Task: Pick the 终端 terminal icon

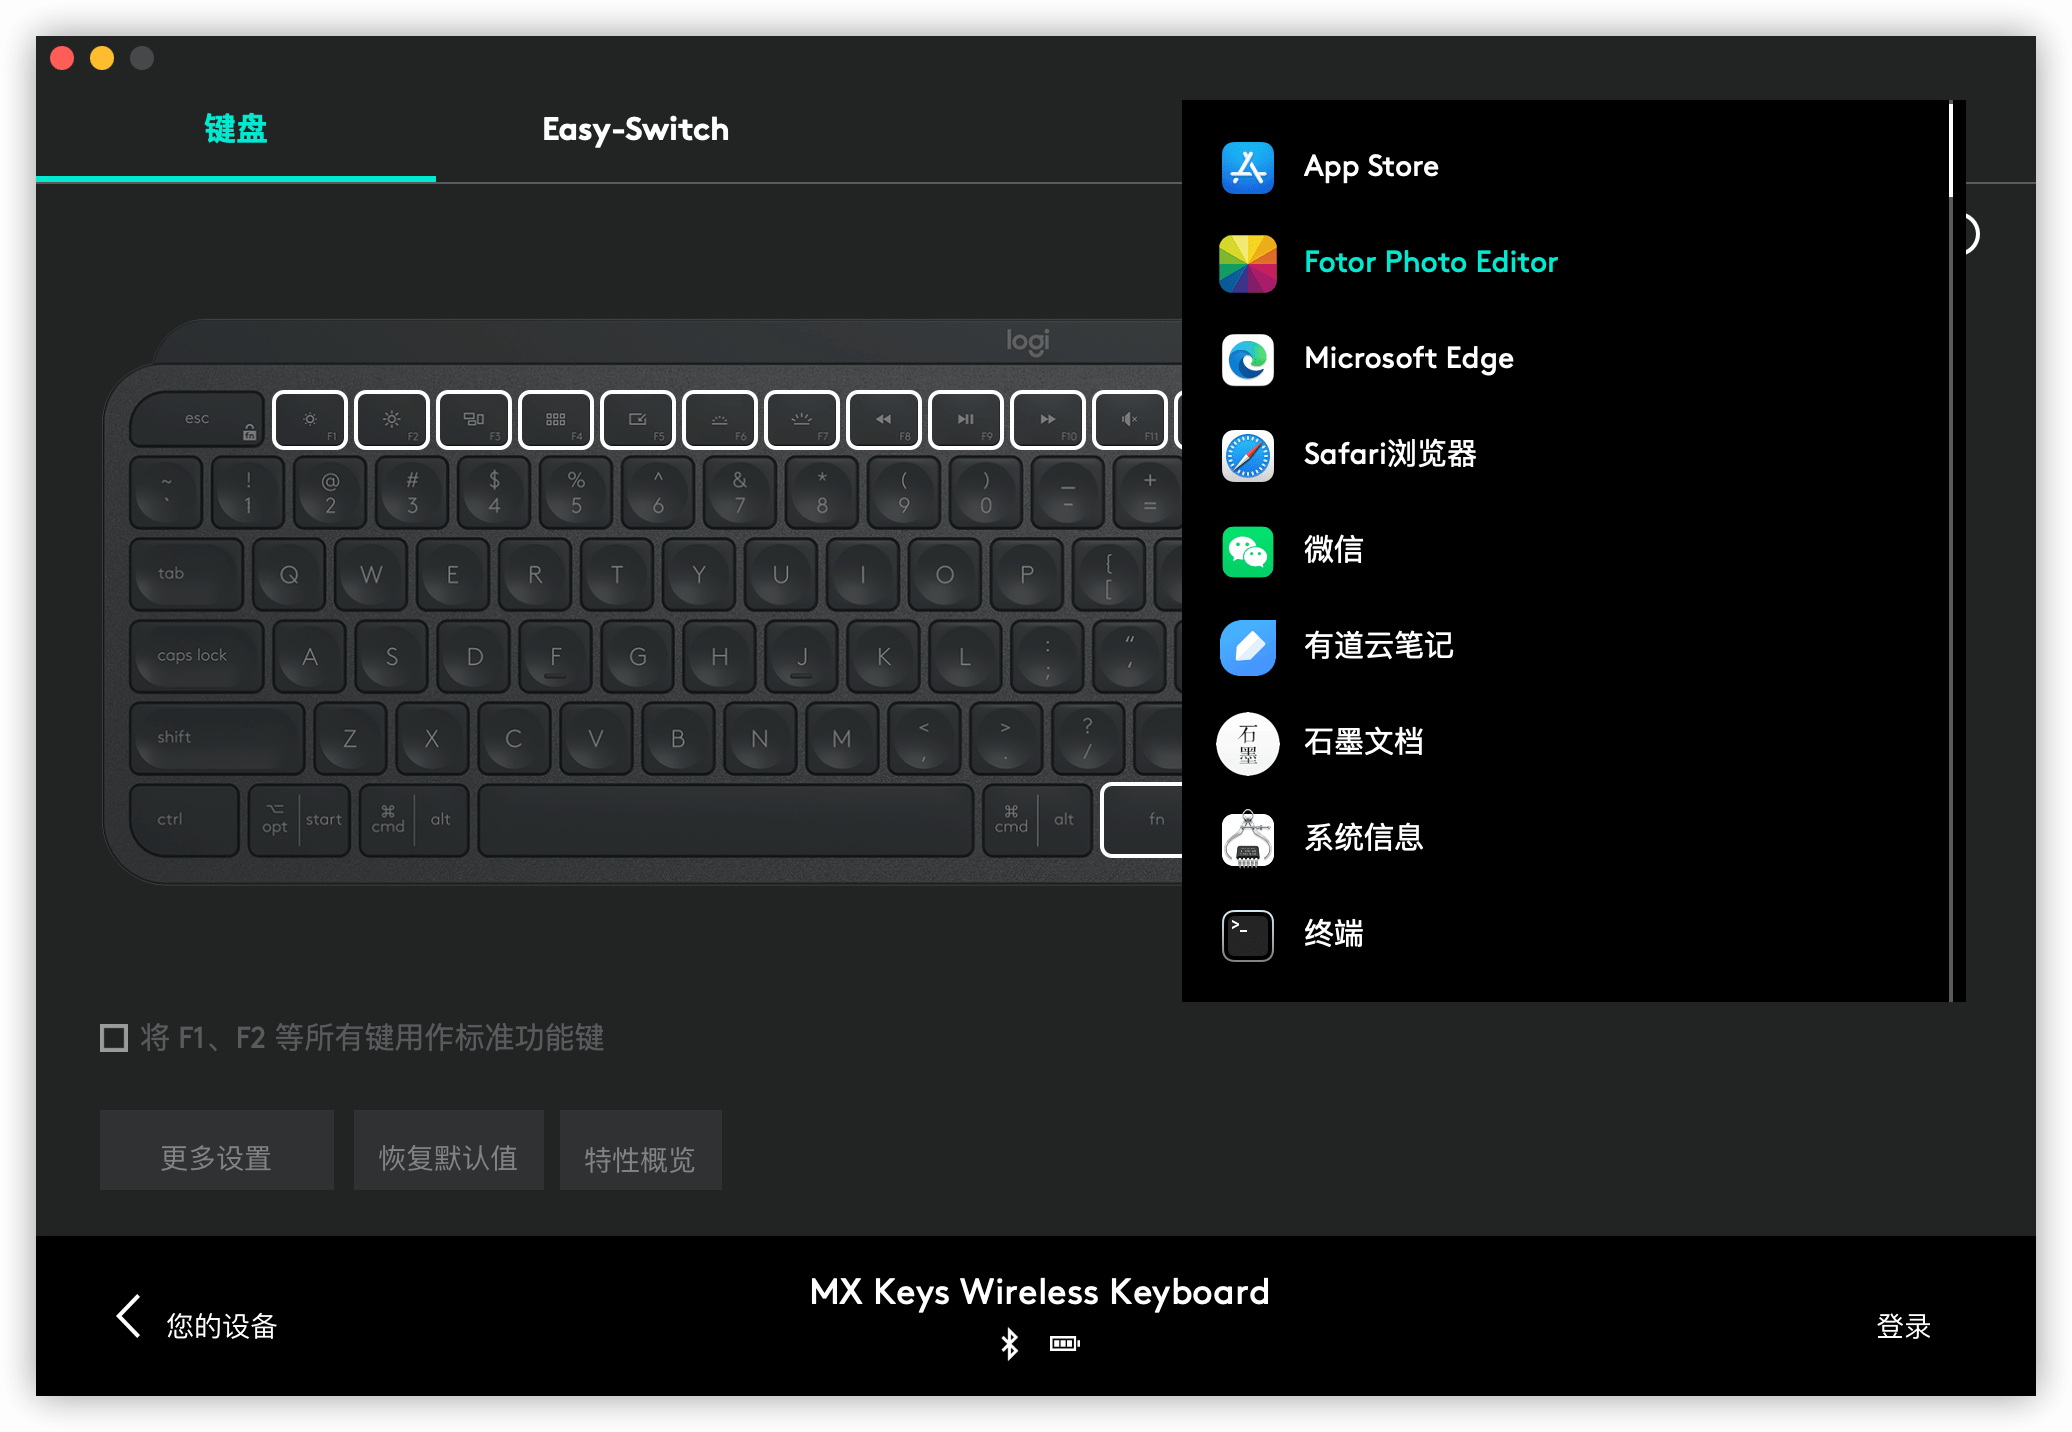Action: [1247, 935]
